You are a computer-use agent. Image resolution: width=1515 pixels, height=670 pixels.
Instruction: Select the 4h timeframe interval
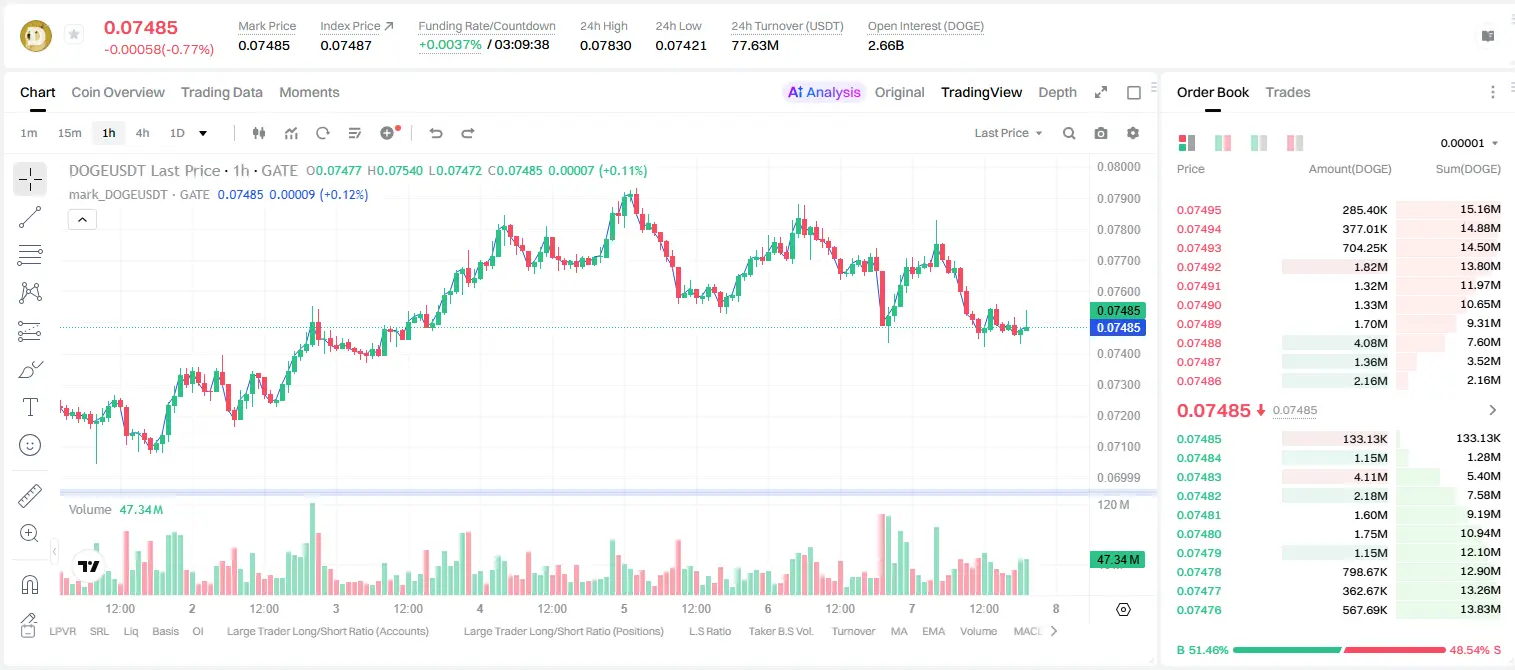click(x=143, y=133)
